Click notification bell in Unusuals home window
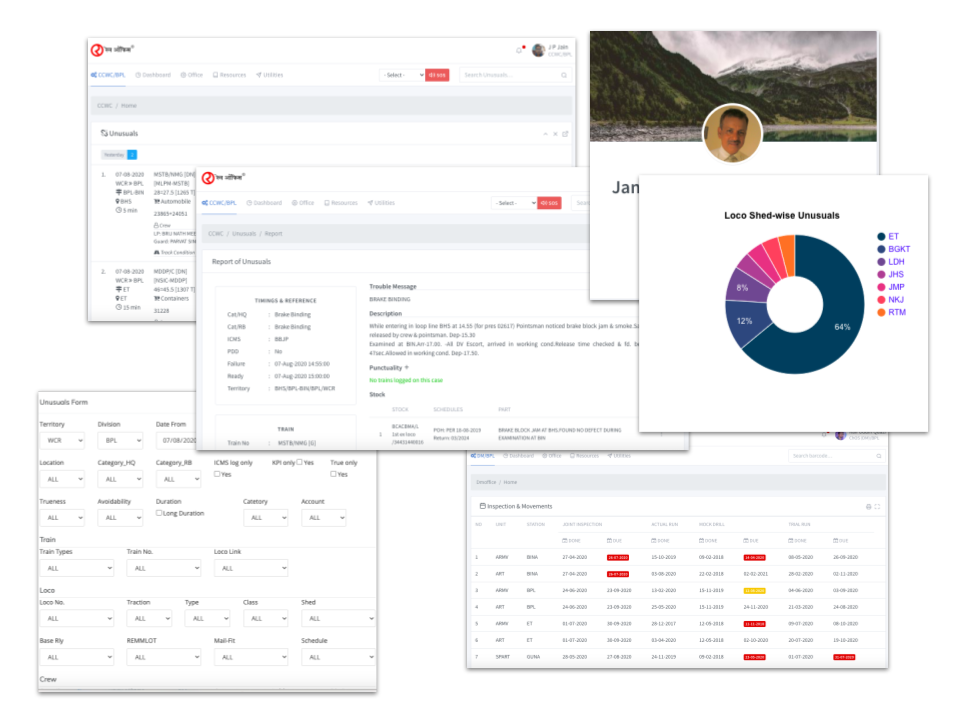The image size is (960, 720). [x=520, y=50]
